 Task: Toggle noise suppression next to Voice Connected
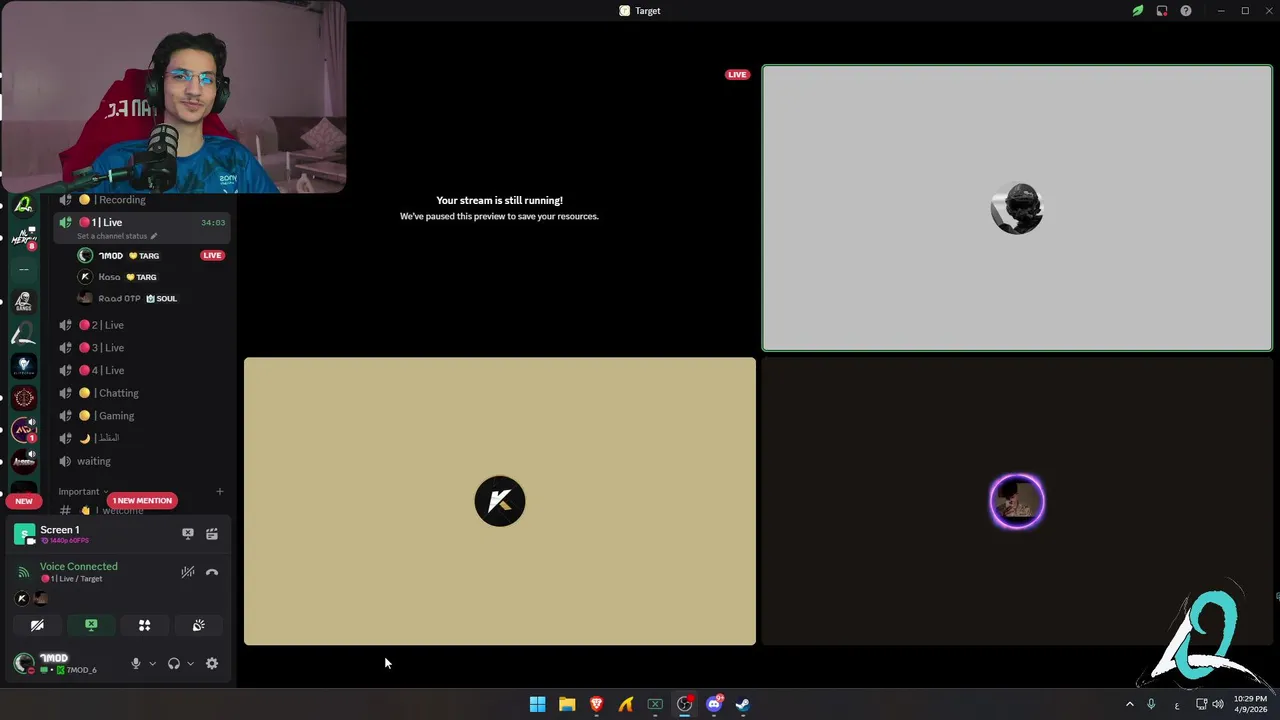click(187, 572)
